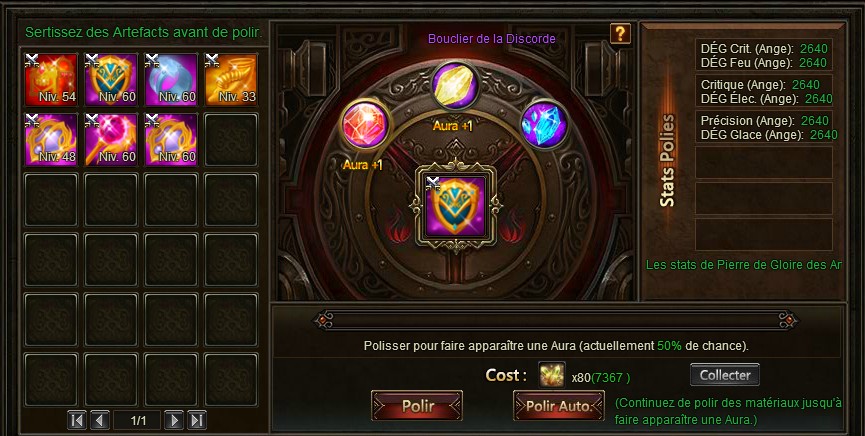Select the Niv. 60 pink scepter artifact
Viewport: 865px width, 436px height.
pos(111,139)
